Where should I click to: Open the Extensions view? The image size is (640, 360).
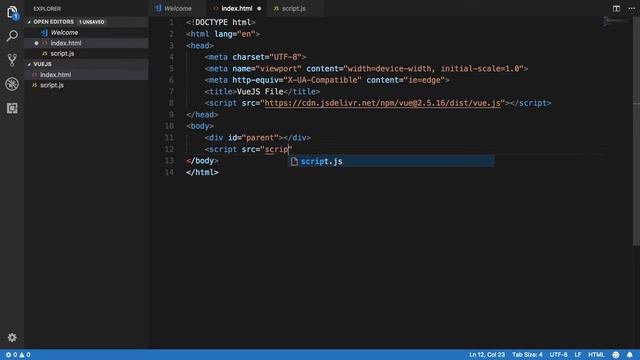tap(12, 108)
